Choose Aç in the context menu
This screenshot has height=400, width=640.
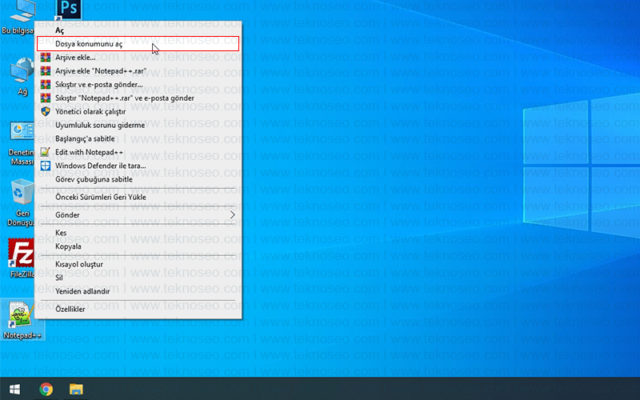coord(138,30)
